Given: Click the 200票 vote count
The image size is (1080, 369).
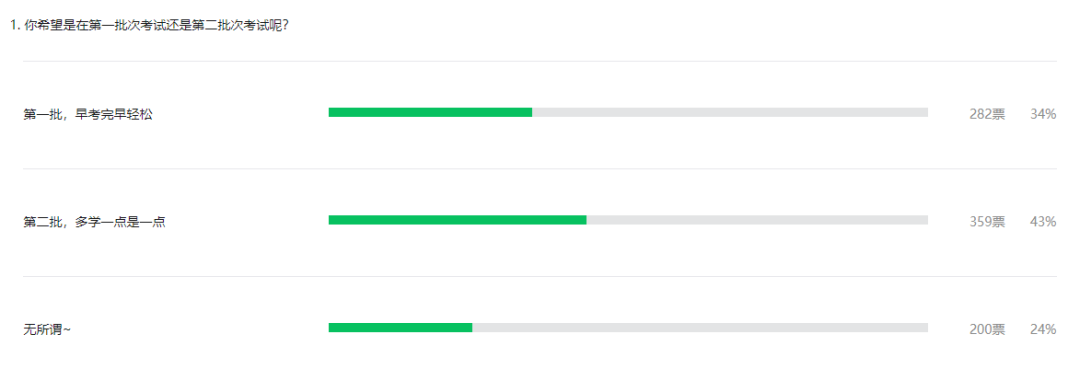Looking at the screenshot, I should [x=987, y=330].
